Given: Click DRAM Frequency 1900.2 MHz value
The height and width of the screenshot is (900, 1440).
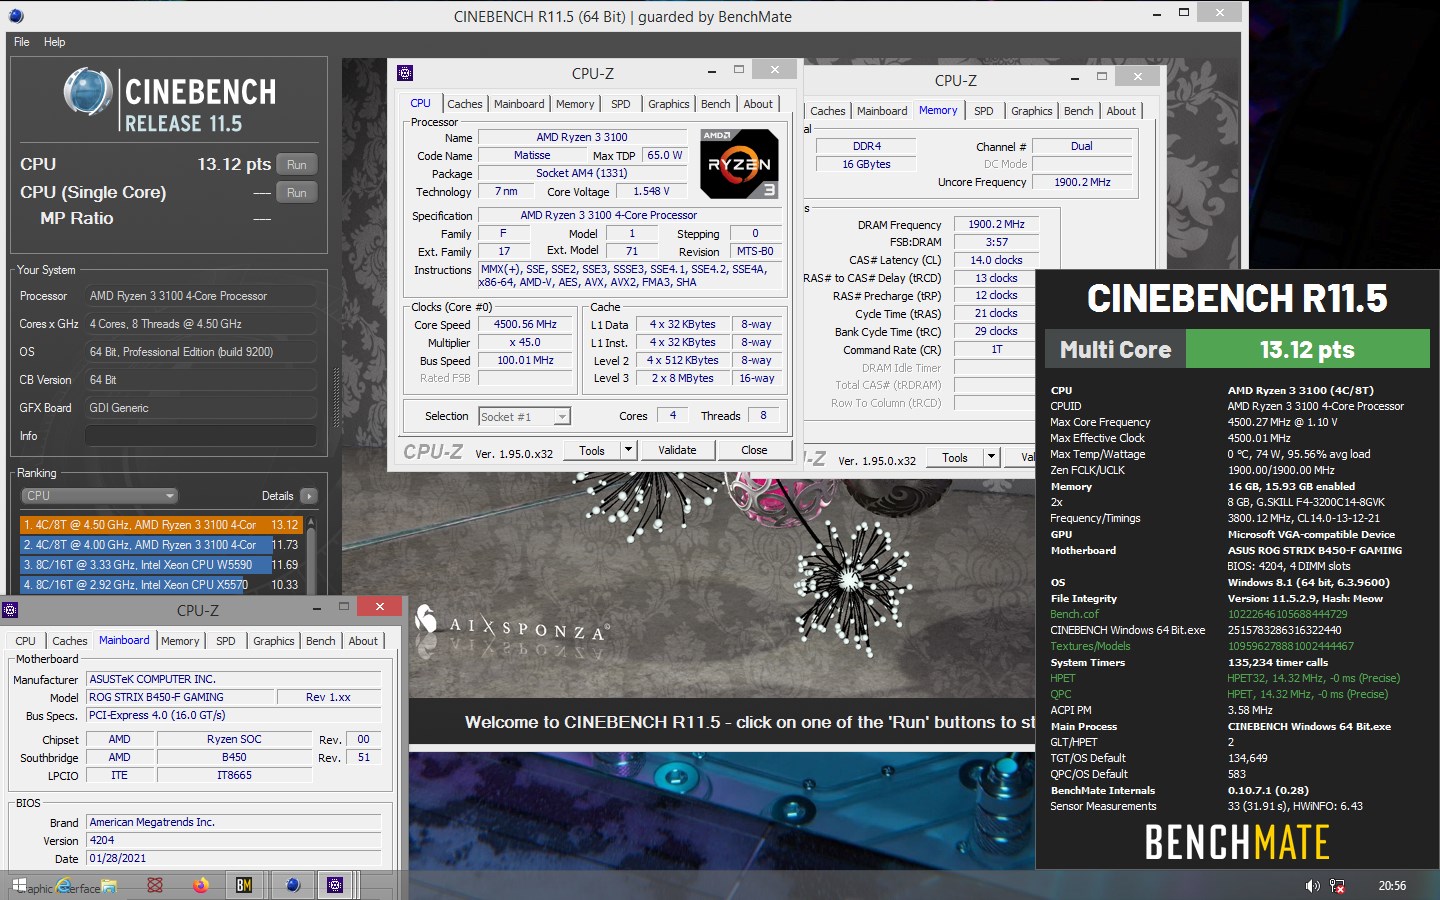Looking at the screenshot, I should pos(996,225).
